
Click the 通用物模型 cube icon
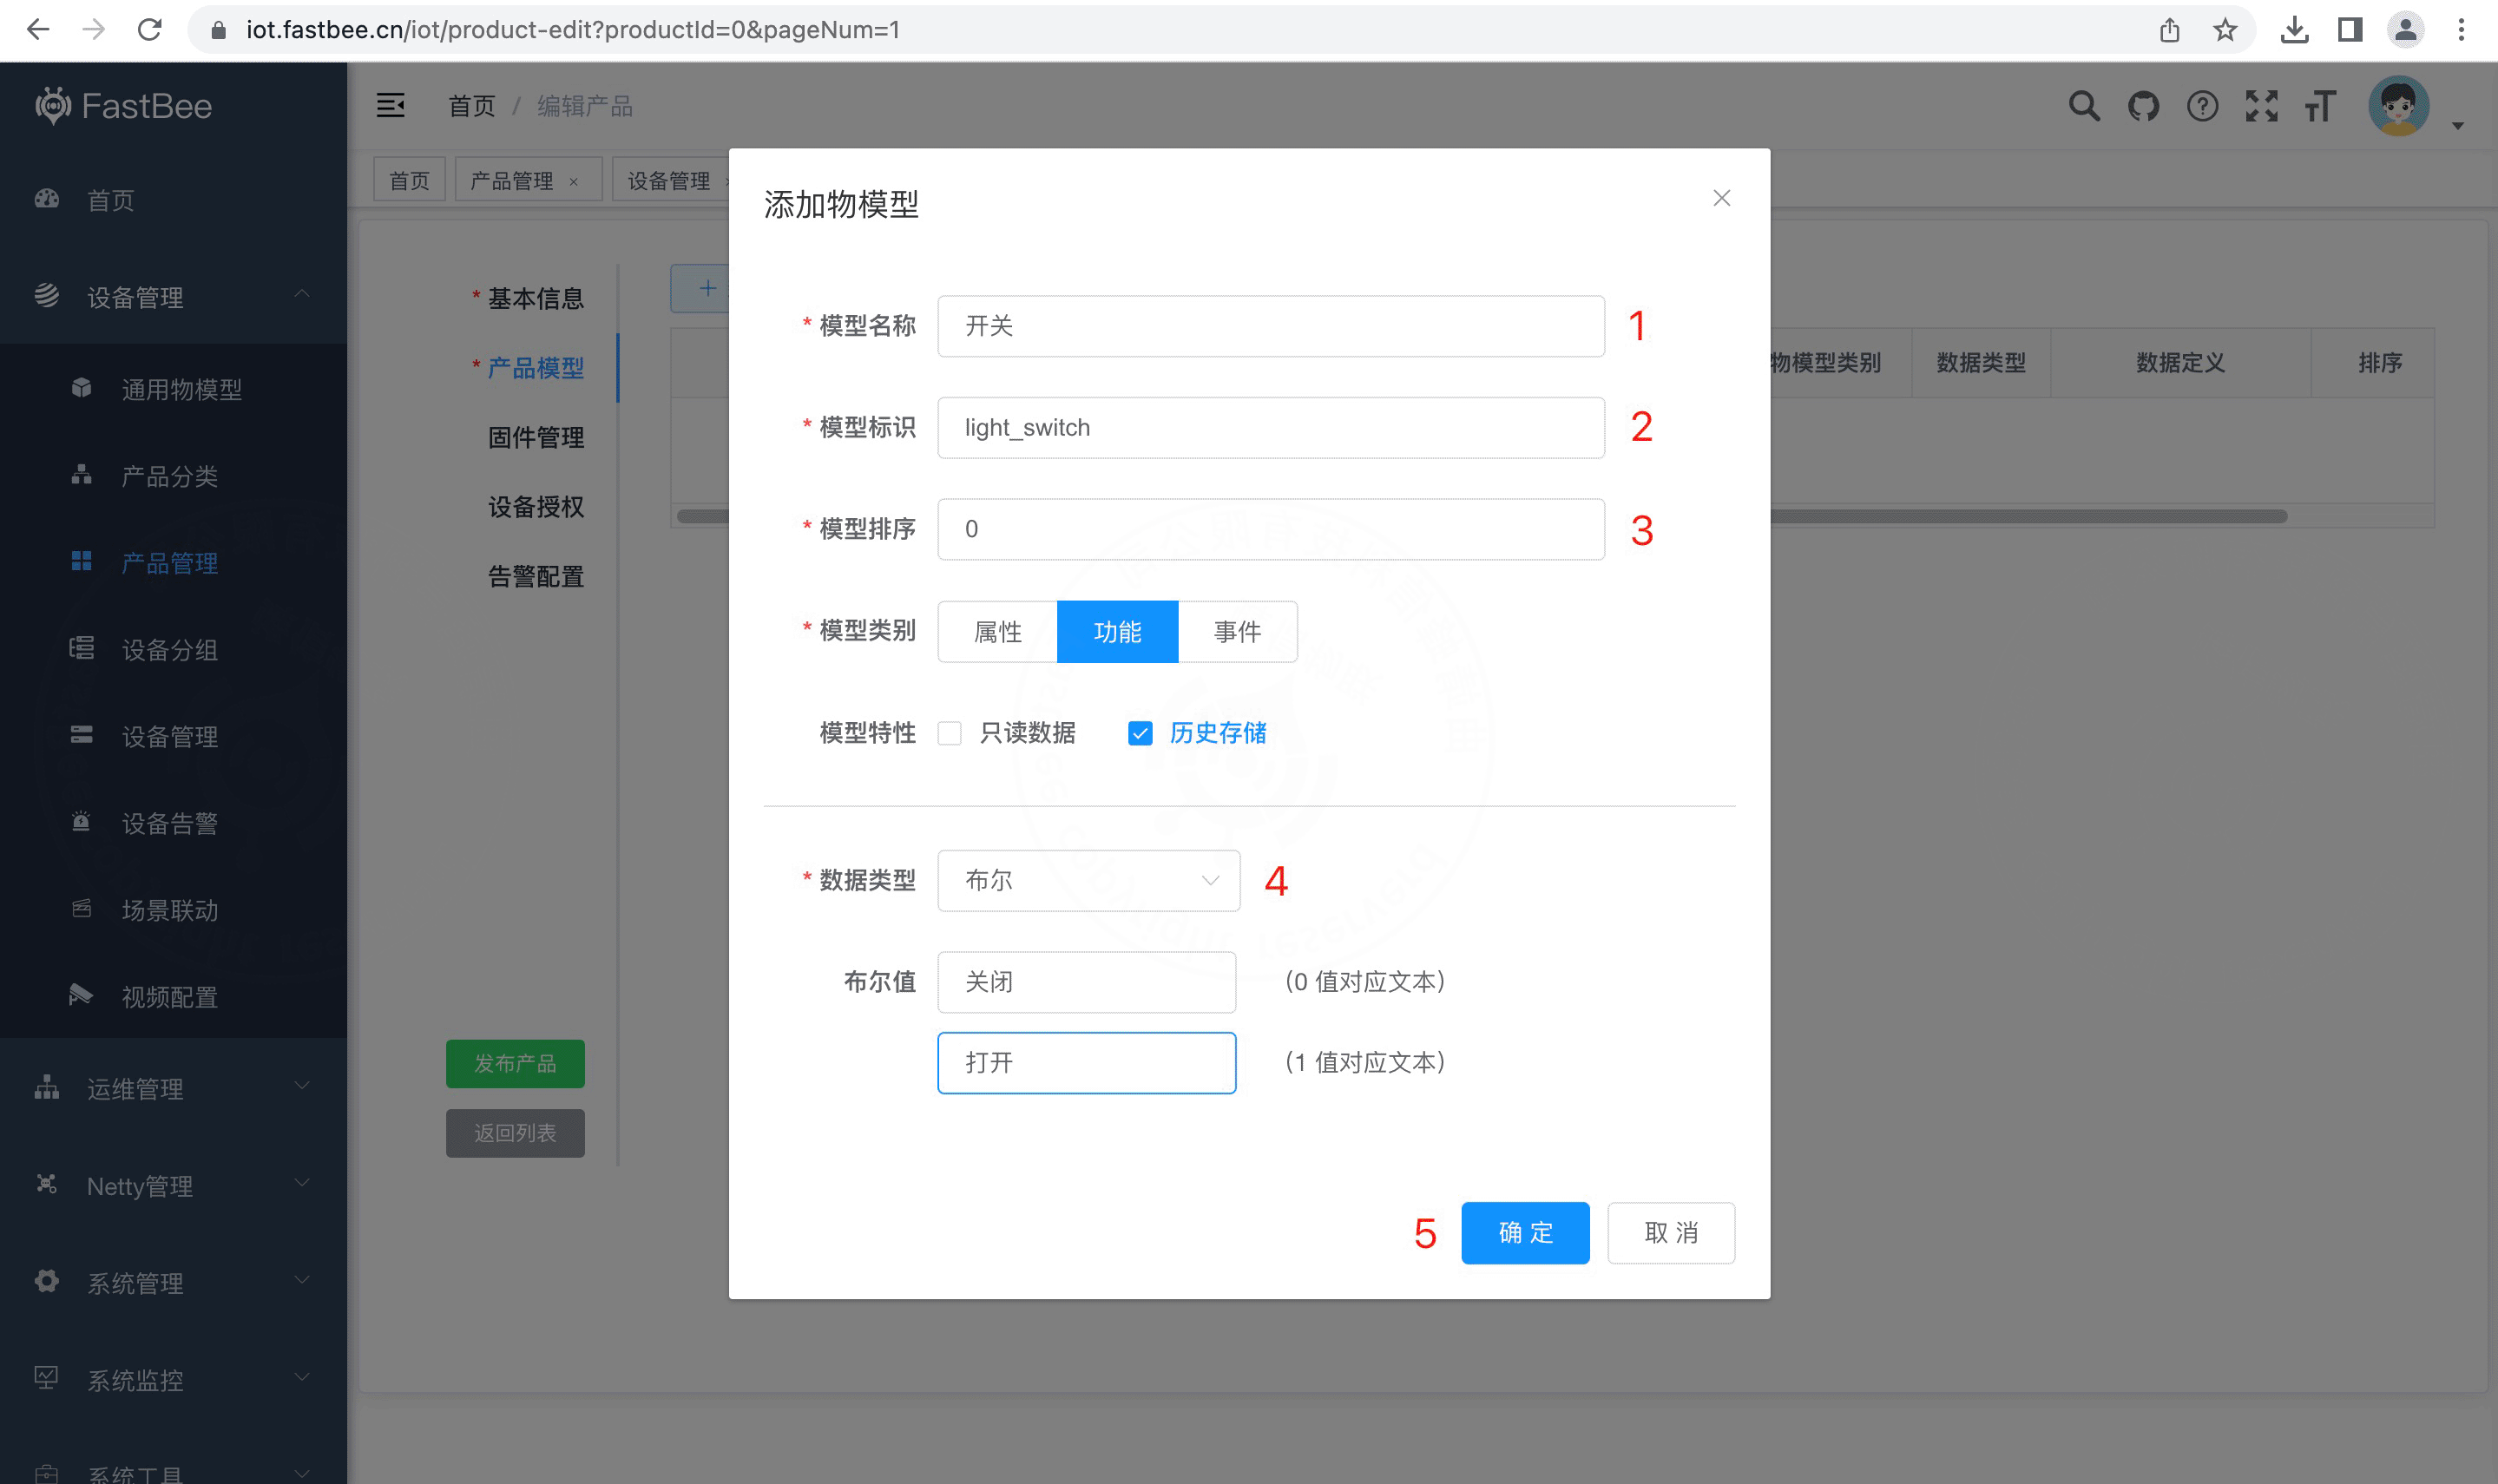81,388
